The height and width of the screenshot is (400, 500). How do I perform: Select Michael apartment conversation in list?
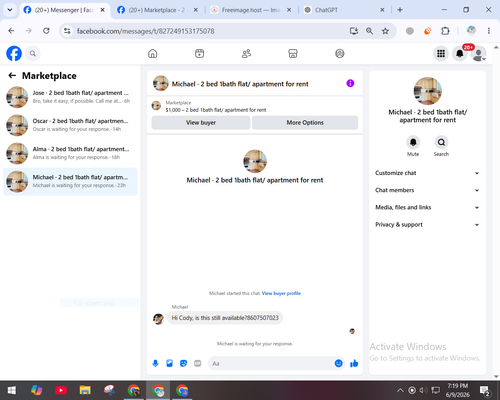point(70,182)
